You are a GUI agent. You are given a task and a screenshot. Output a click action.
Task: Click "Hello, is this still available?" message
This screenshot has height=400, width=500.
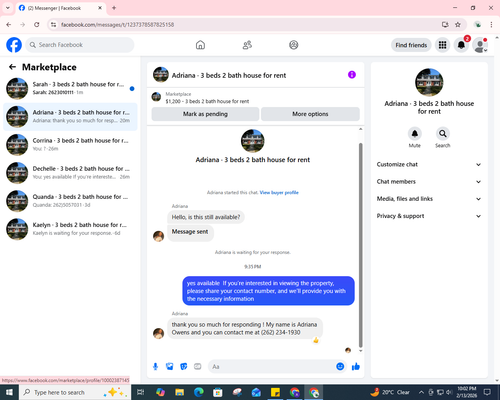click(x=206, y=217)
